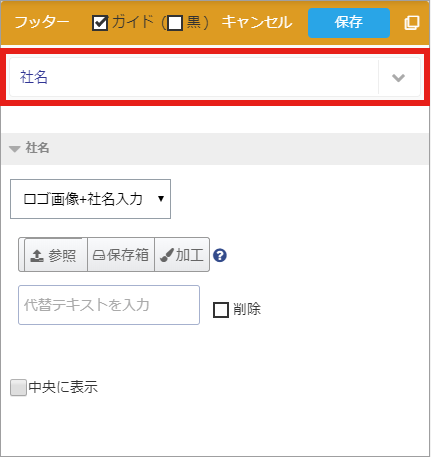431x457 pixels.
Task: Enable the 中央に表示 checkbox
Action: (18, 387)
